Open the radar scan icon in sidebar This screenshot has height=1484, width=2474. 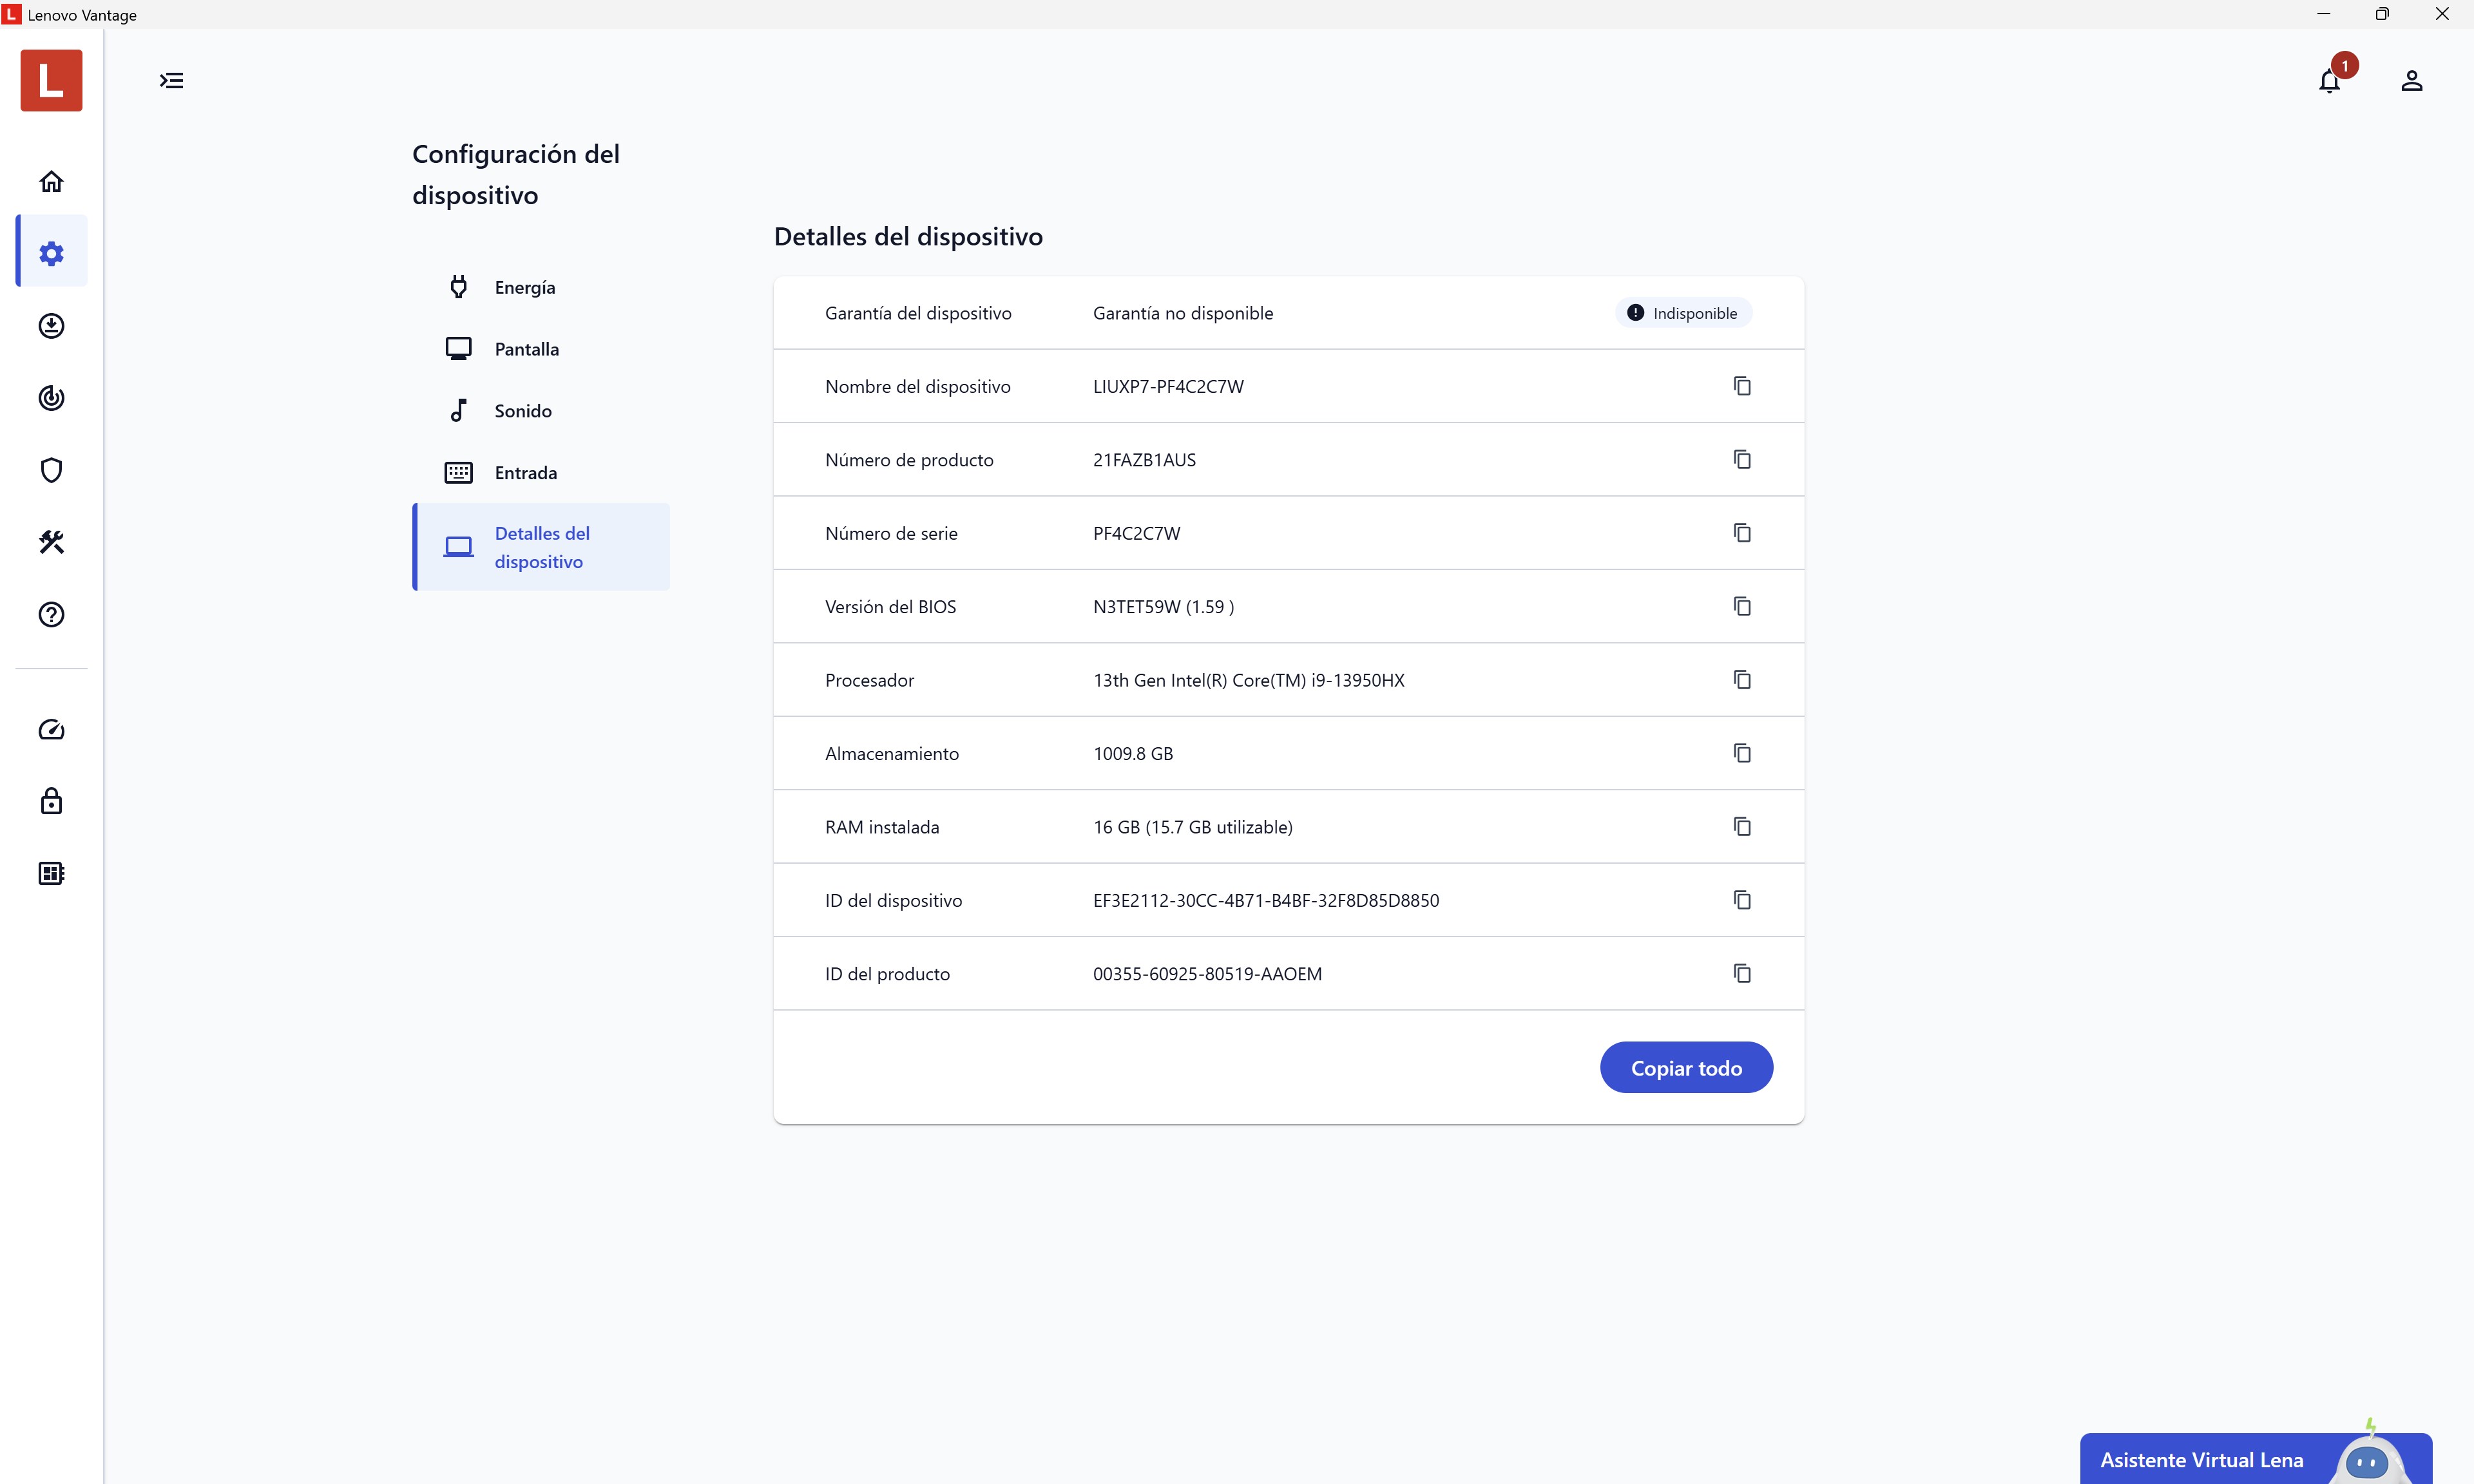51,398
